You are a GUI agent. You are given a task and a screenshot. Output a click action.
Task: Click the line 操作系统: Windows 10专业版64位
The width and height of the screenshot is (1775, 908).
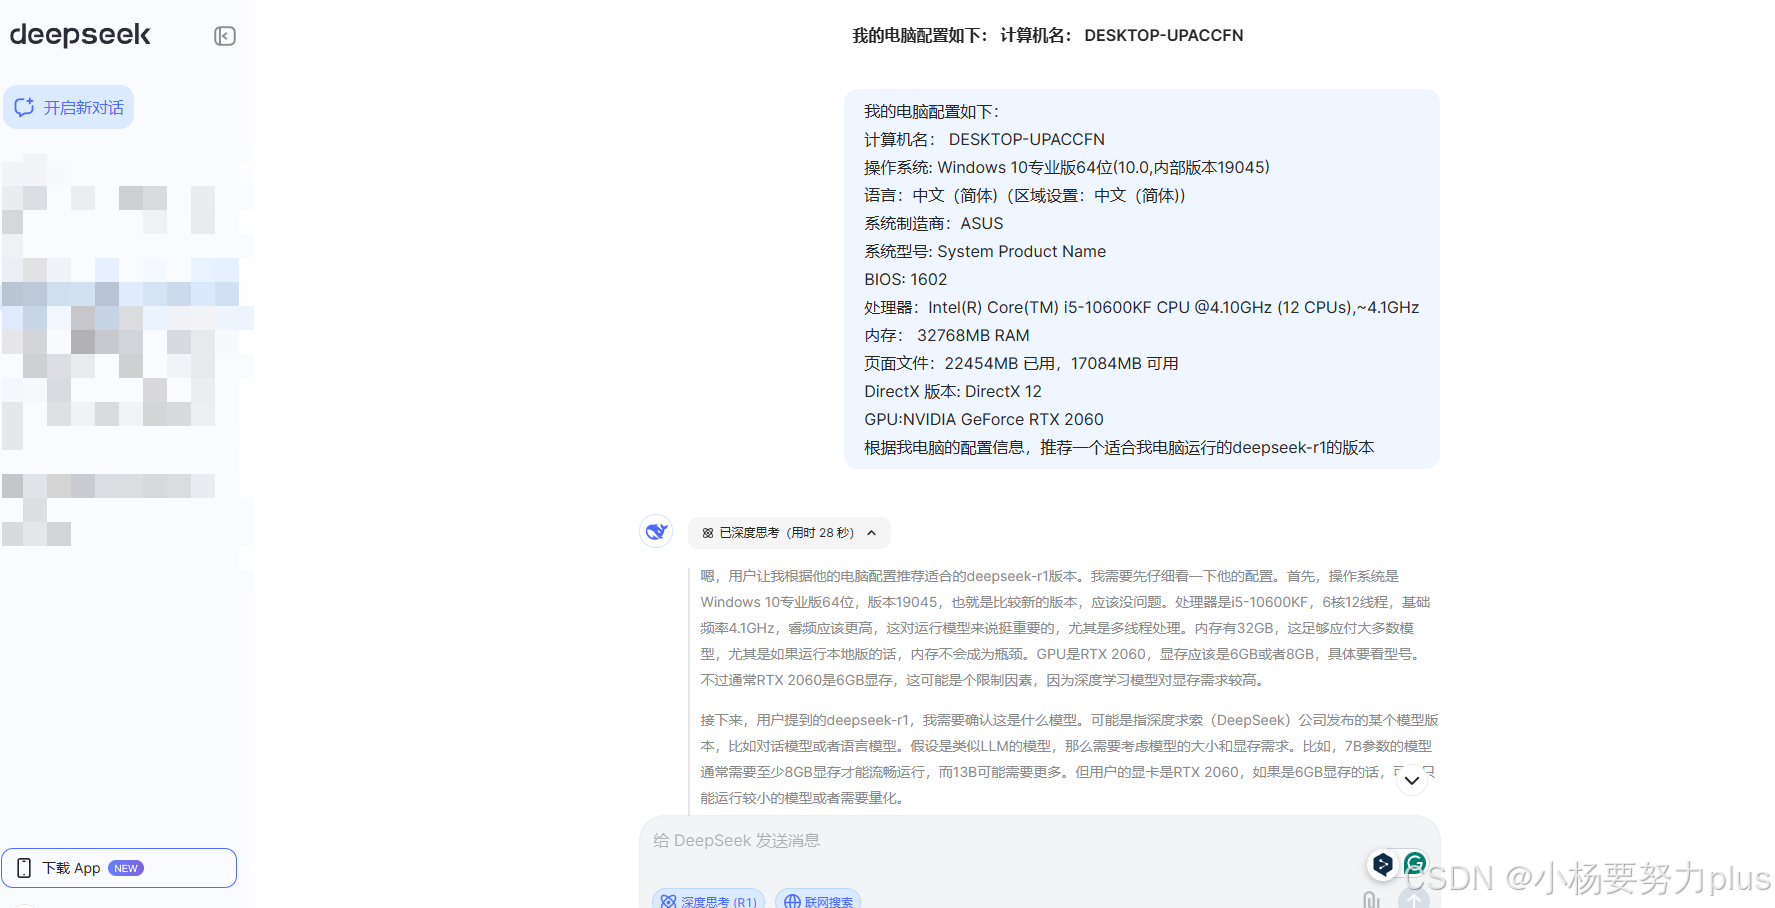1067,167
